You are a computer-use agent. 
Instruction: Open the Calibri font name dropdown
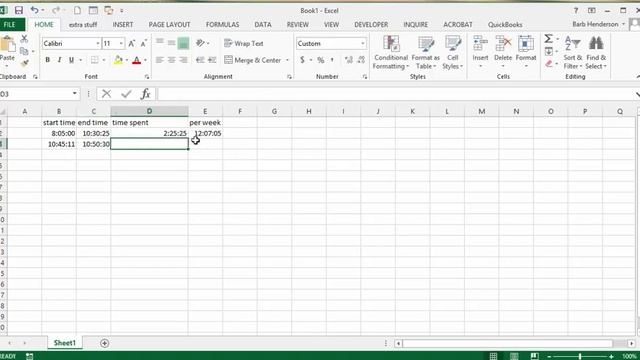tap(98, 43)
